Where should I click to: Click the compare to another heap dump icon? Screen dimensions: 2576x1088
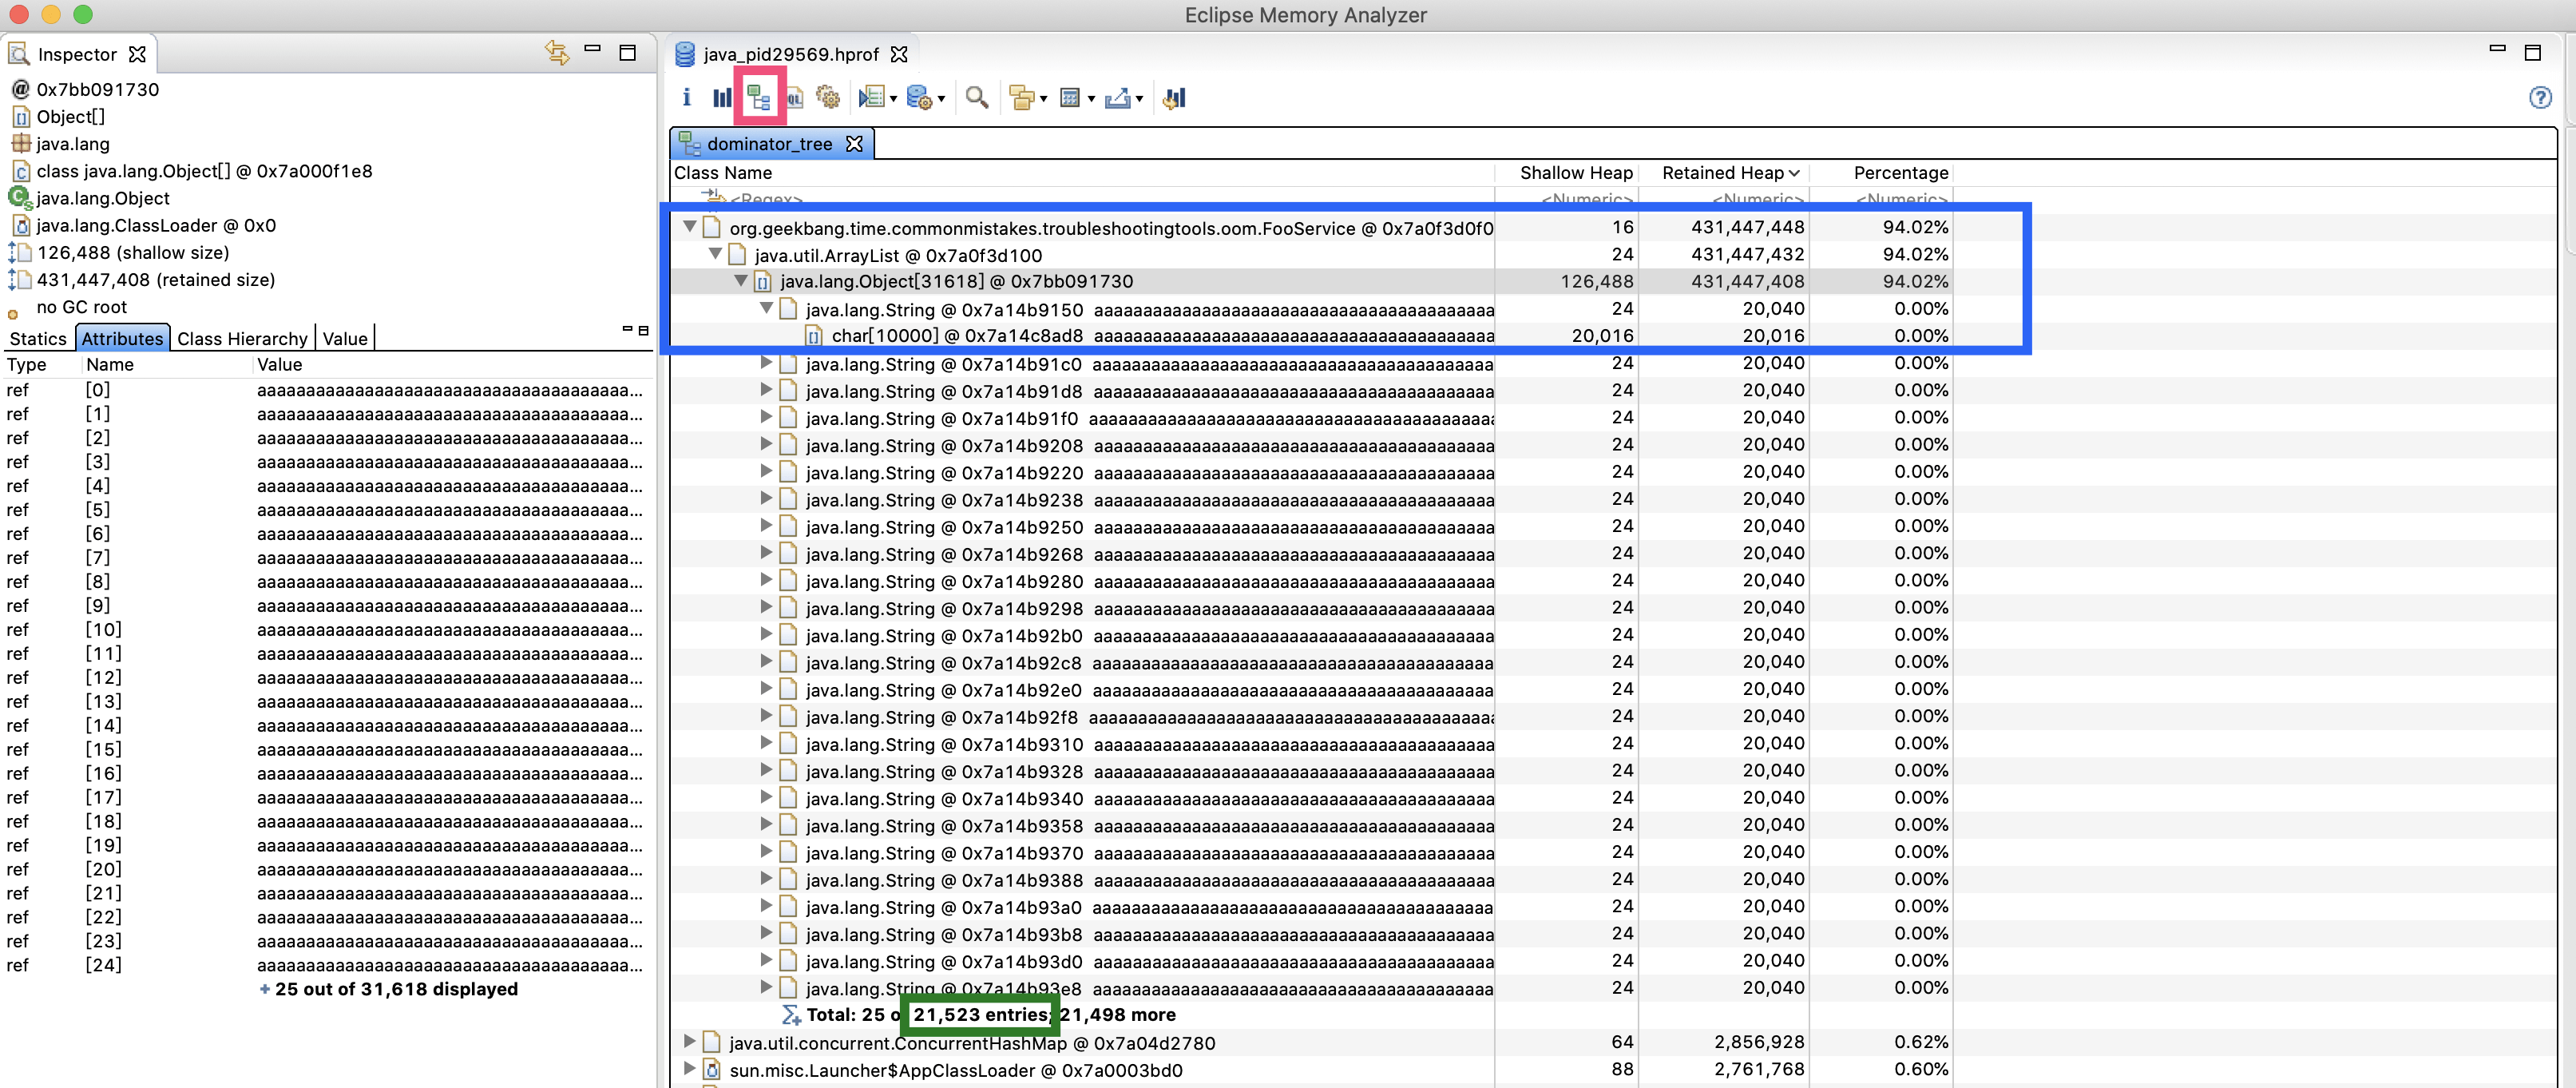(1175, 97)
